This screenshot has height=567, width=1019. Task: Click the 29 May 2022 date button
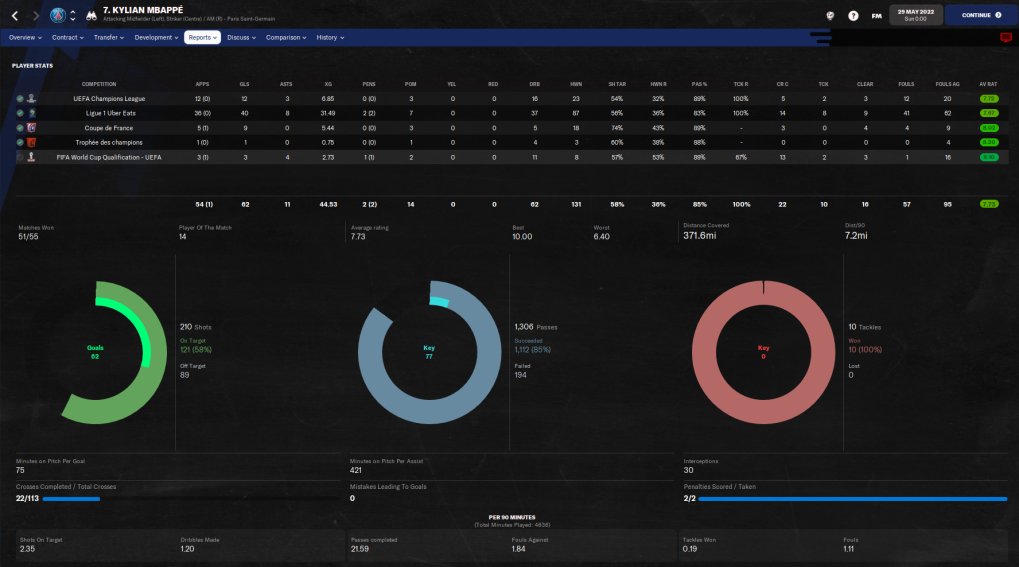pyautogui.click(x=915, y=15)
